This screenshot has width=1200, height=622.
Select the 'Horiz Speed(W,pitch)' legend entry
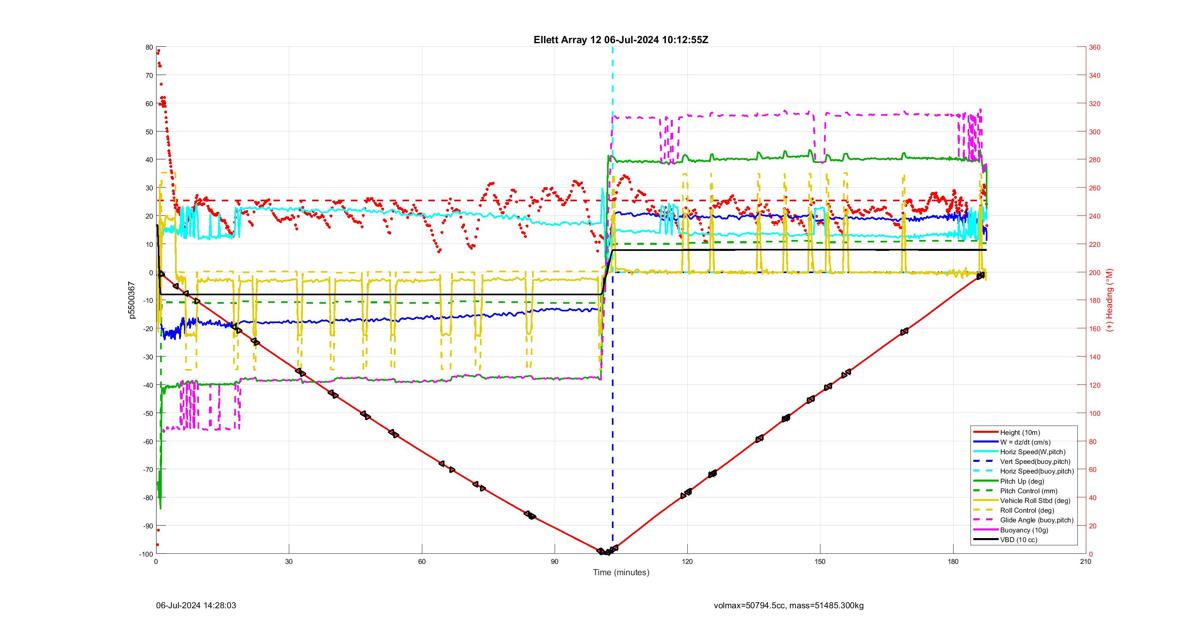pyautogui.click(x=1033, y=452)
